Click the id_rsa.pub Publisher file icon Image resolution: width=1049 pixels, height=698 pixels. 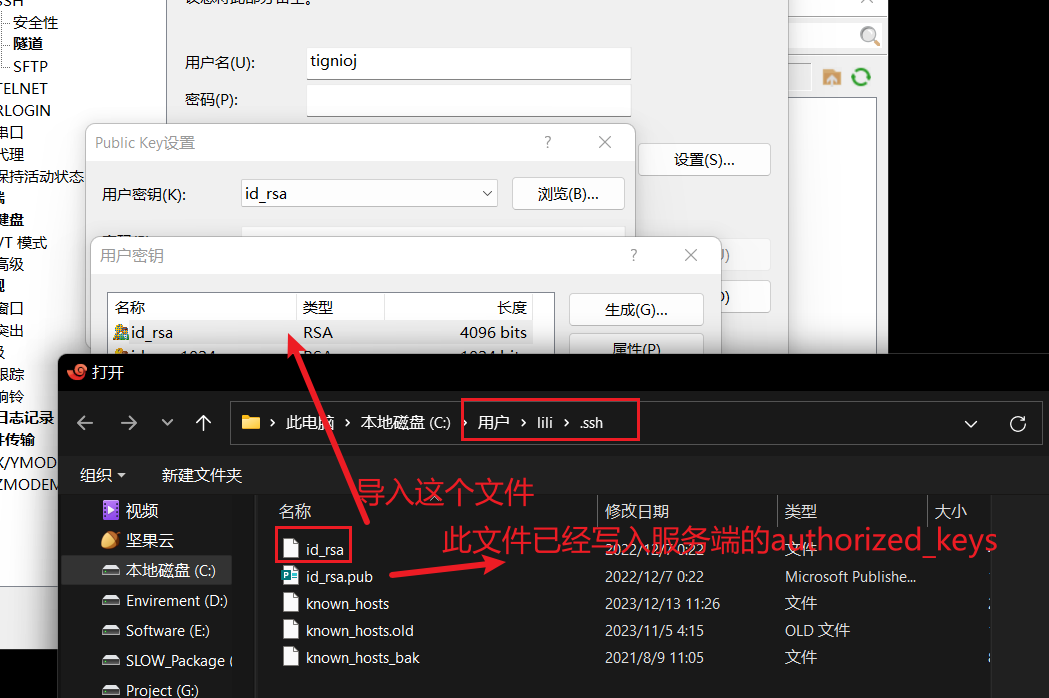tap(290, 575)
